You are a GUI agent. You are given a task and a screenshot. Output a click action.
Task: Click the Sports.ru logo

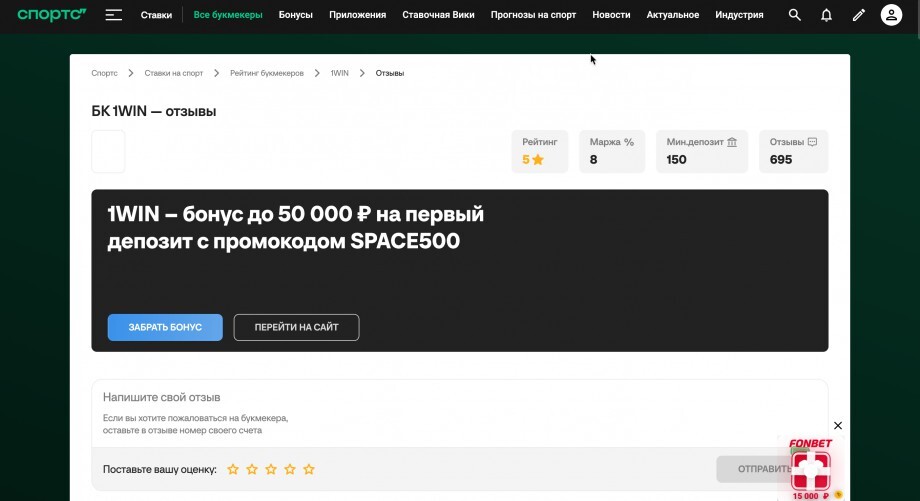[52, 15]
